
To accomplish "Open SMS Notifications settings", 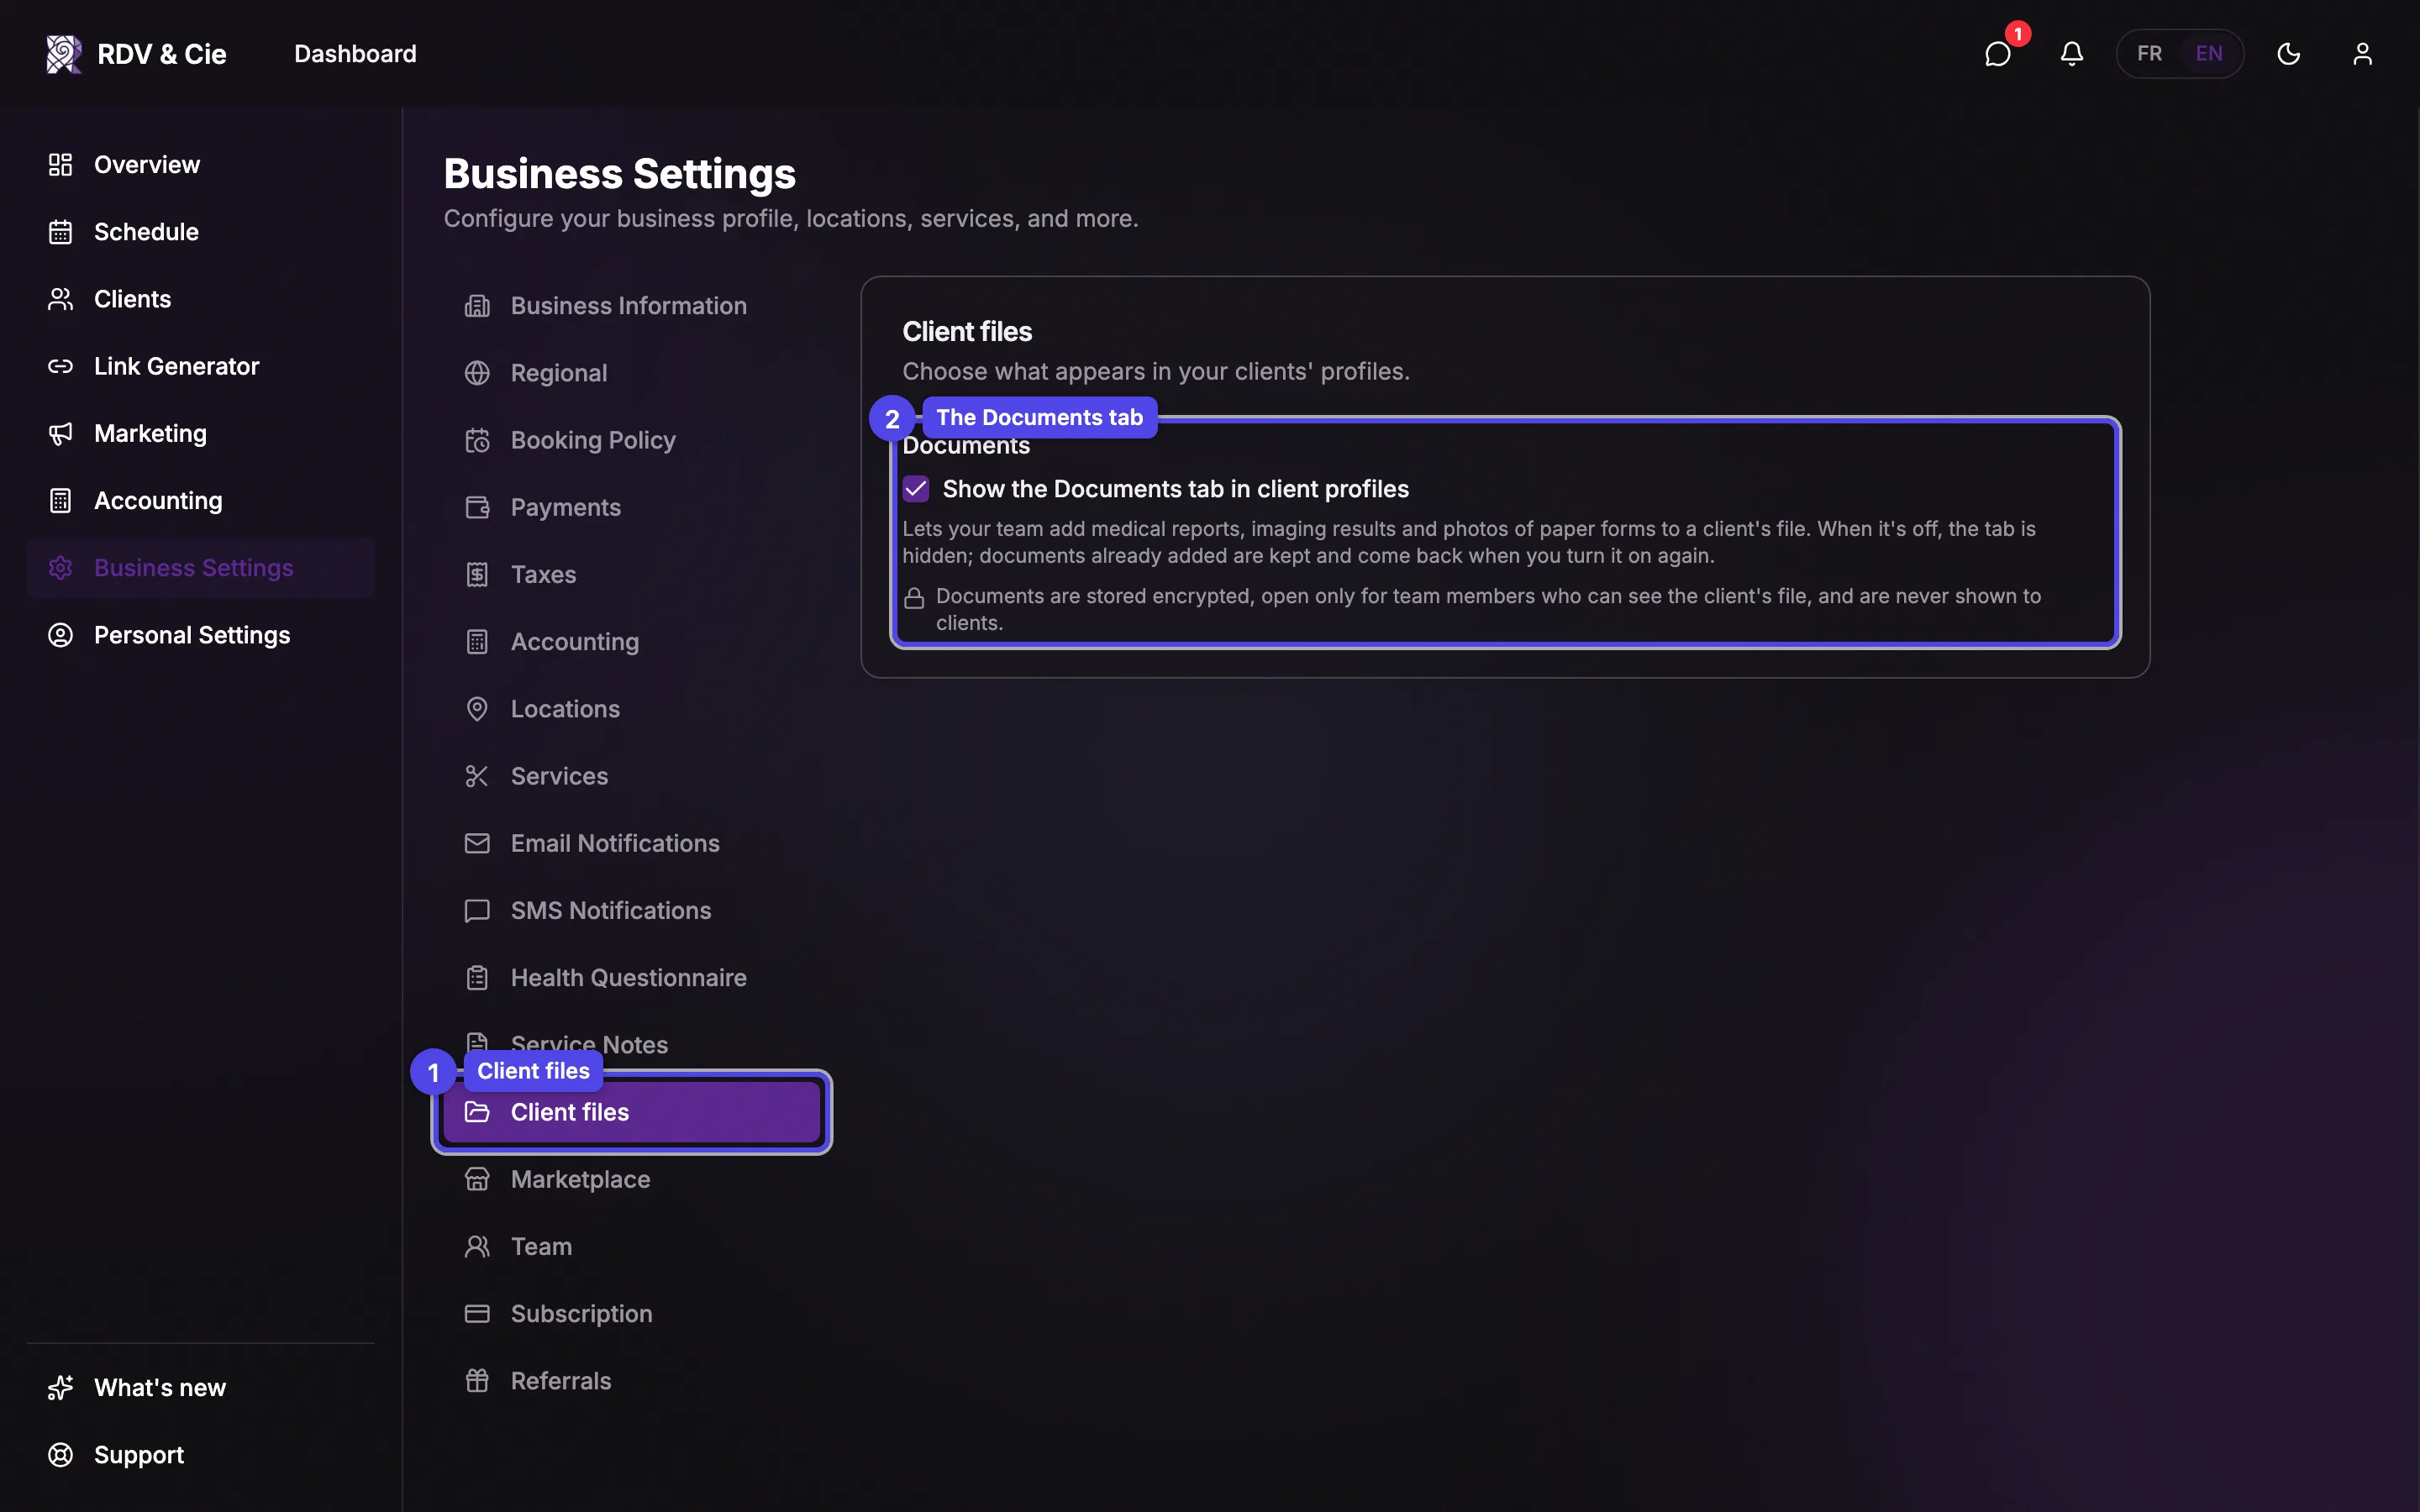I will tap(632, 911).
